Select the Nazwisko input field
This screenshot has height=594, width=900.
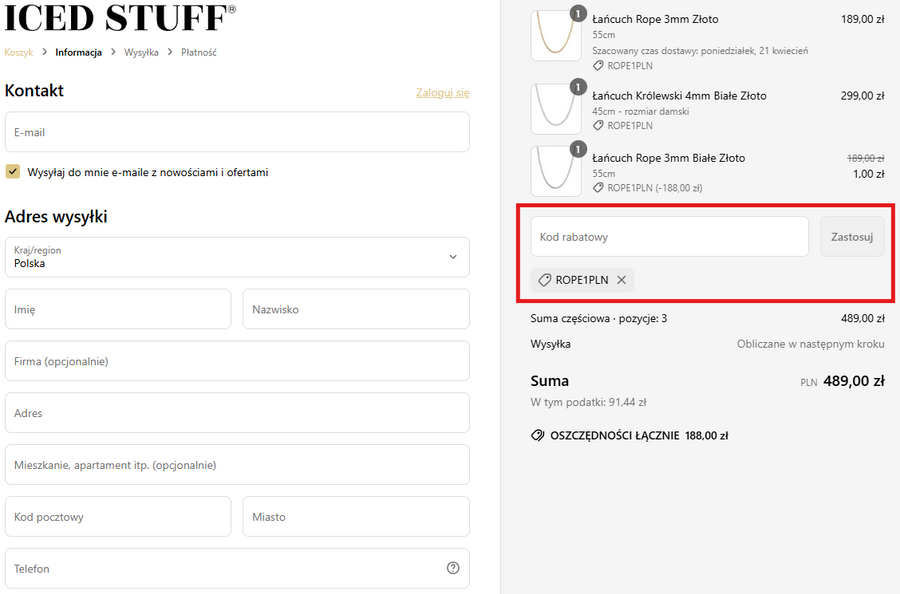356,309
